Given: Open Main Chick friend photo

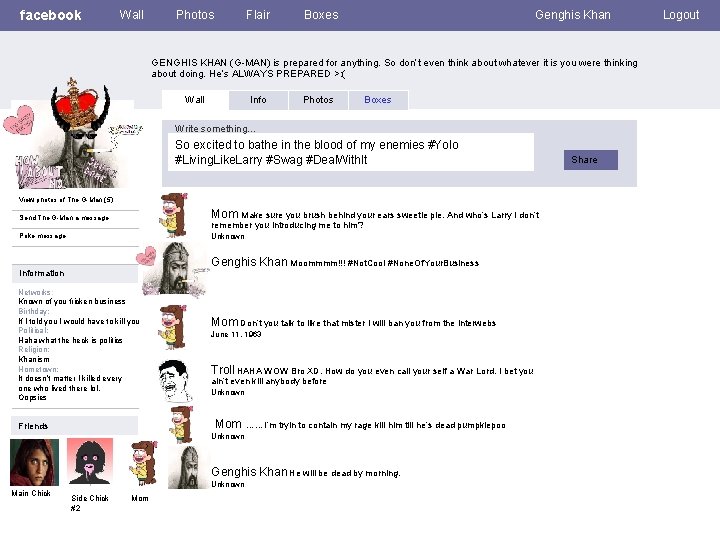Looking at the screenshot, I should coord(34,462).
